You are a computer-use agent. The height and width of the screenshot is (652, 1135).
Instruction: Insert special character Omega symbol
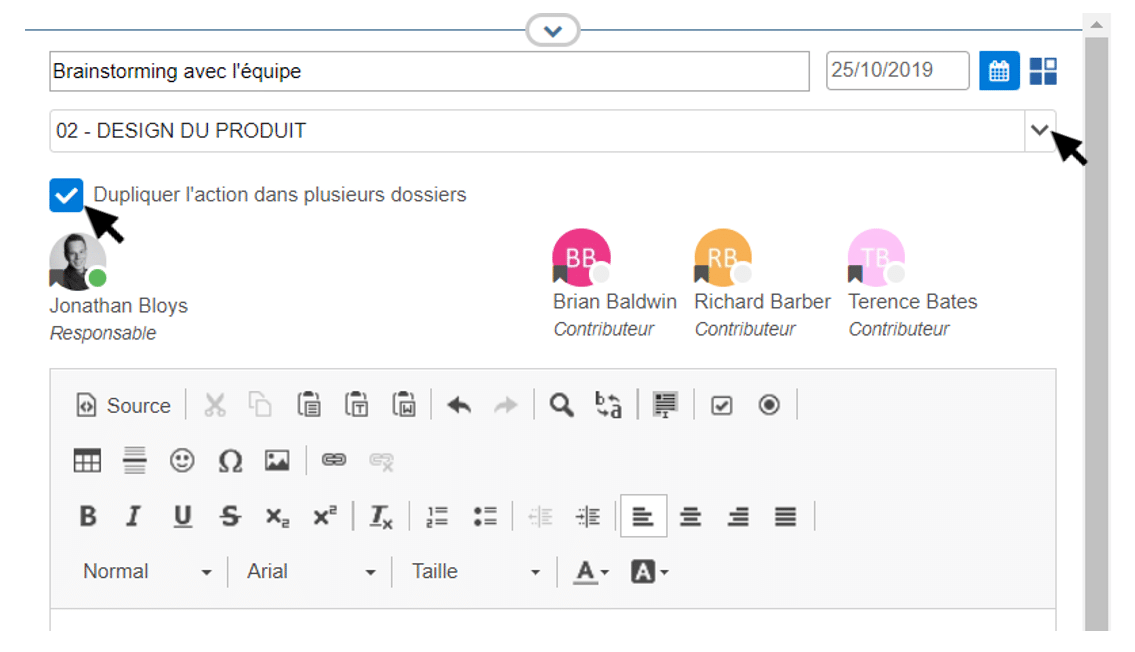(230, 460)
